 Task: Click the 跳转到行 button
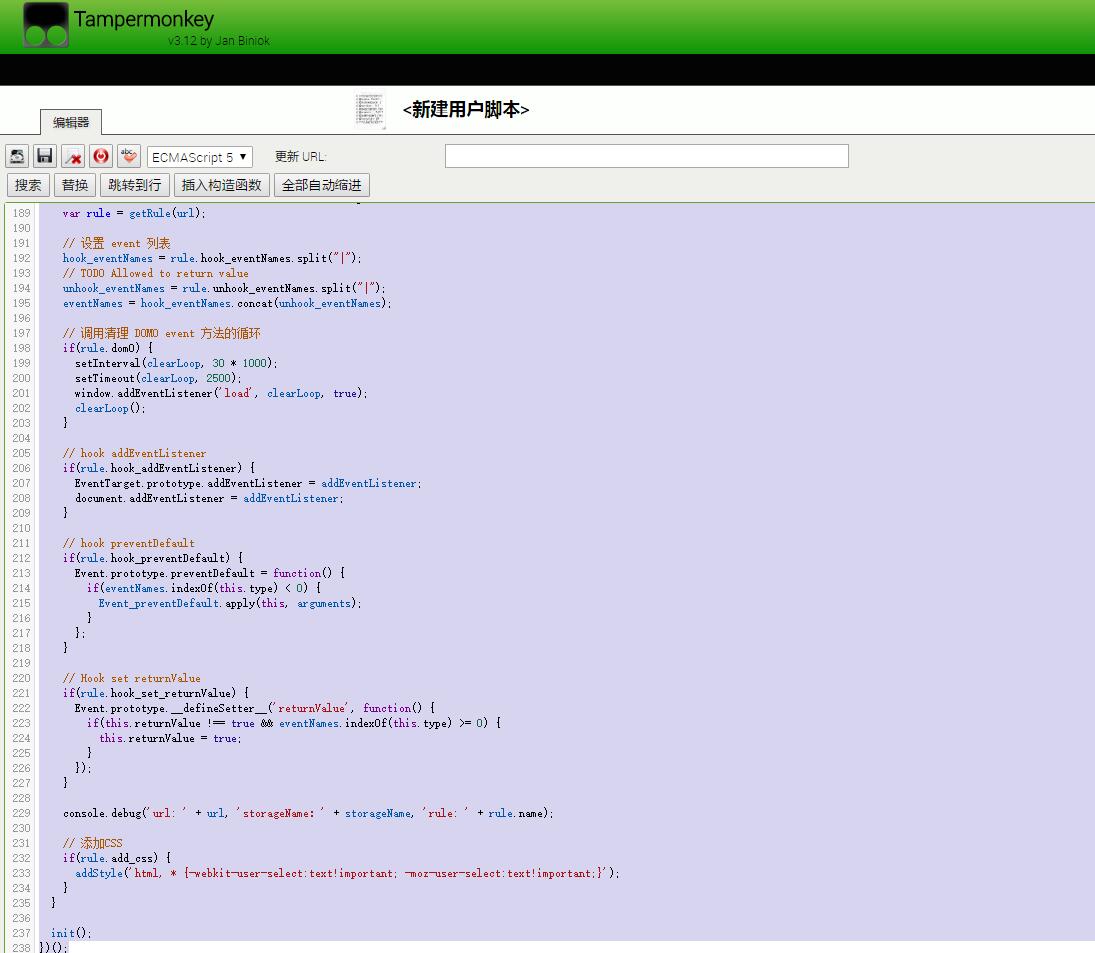click(x=135, y=185)
